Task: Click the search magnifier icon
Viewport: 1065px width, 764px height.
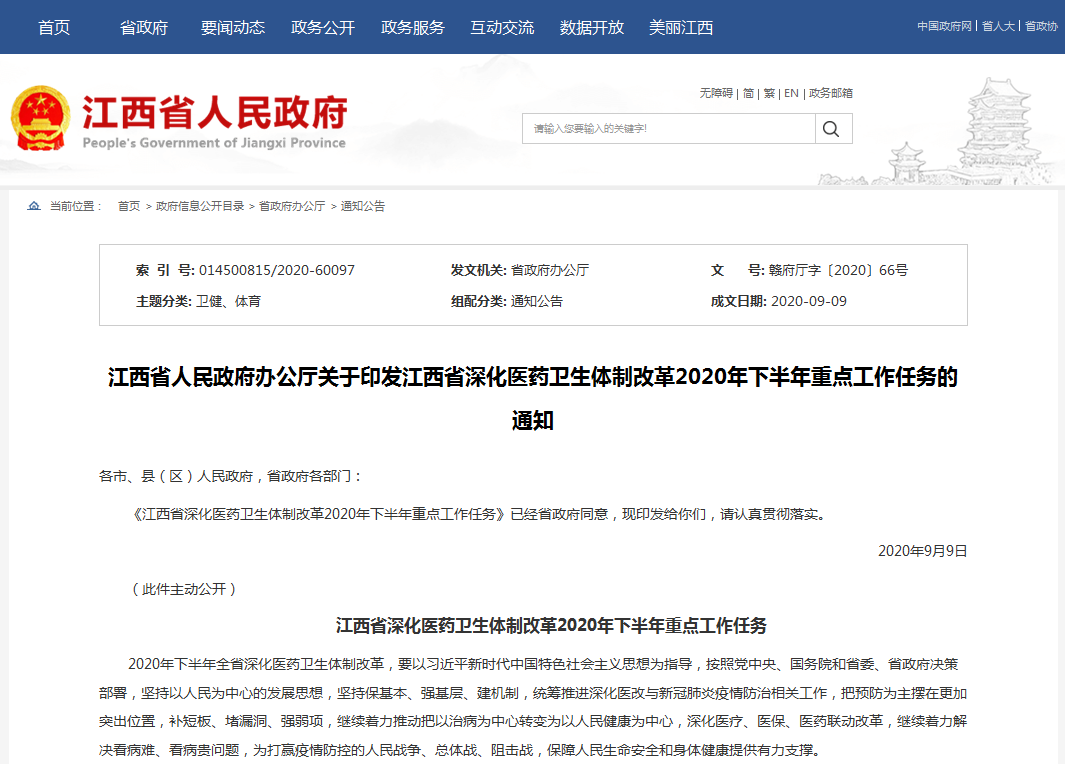Action: (x=831, y=128)
